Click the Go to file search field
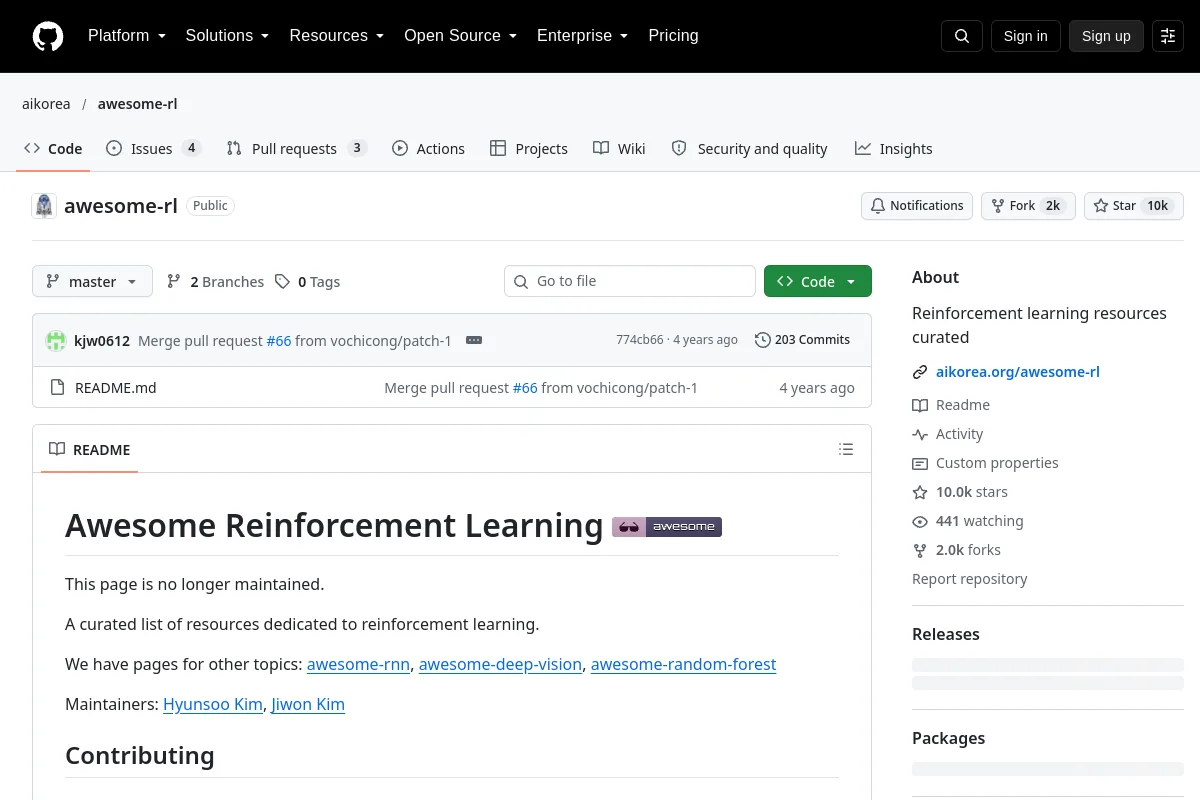Image resolution: width=1200 pixels, height=800 pixels. point(630,281)
